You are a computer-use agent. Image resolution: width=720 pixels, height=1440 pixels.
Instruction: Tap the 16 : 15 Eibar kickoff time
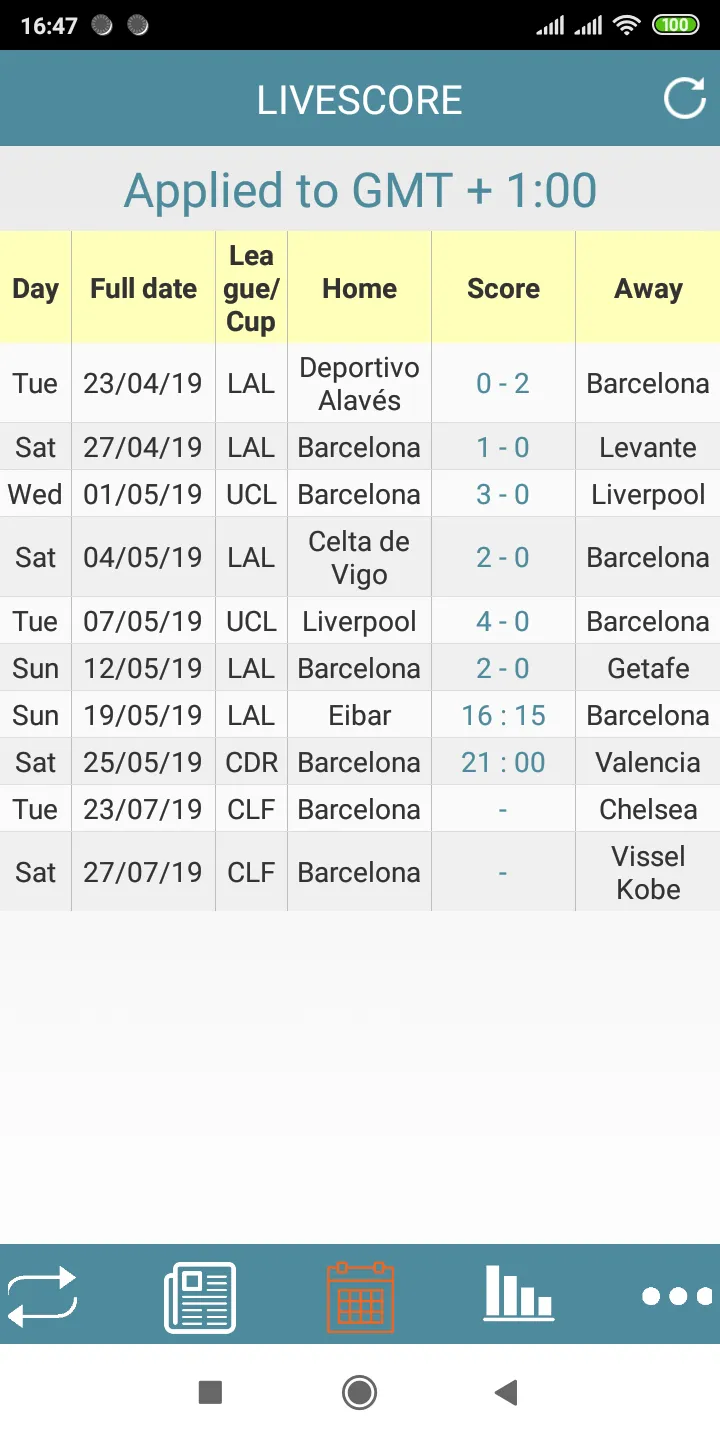coord(503,715)
